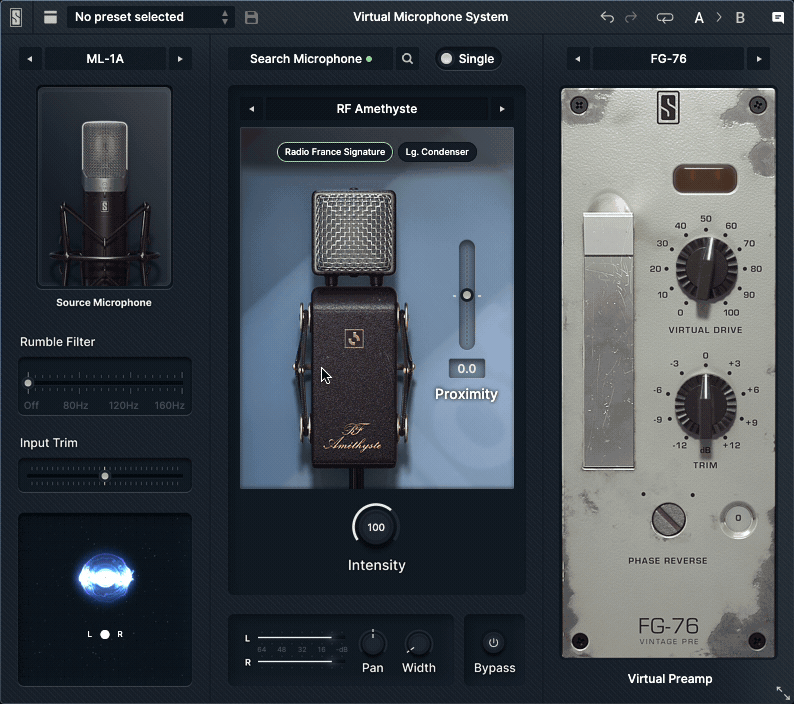Image resolution: width=794 pixels, height=704 pixels.
Task: Click the Search Microphone field
Action: pyautogui.click(x=310, y=59)
